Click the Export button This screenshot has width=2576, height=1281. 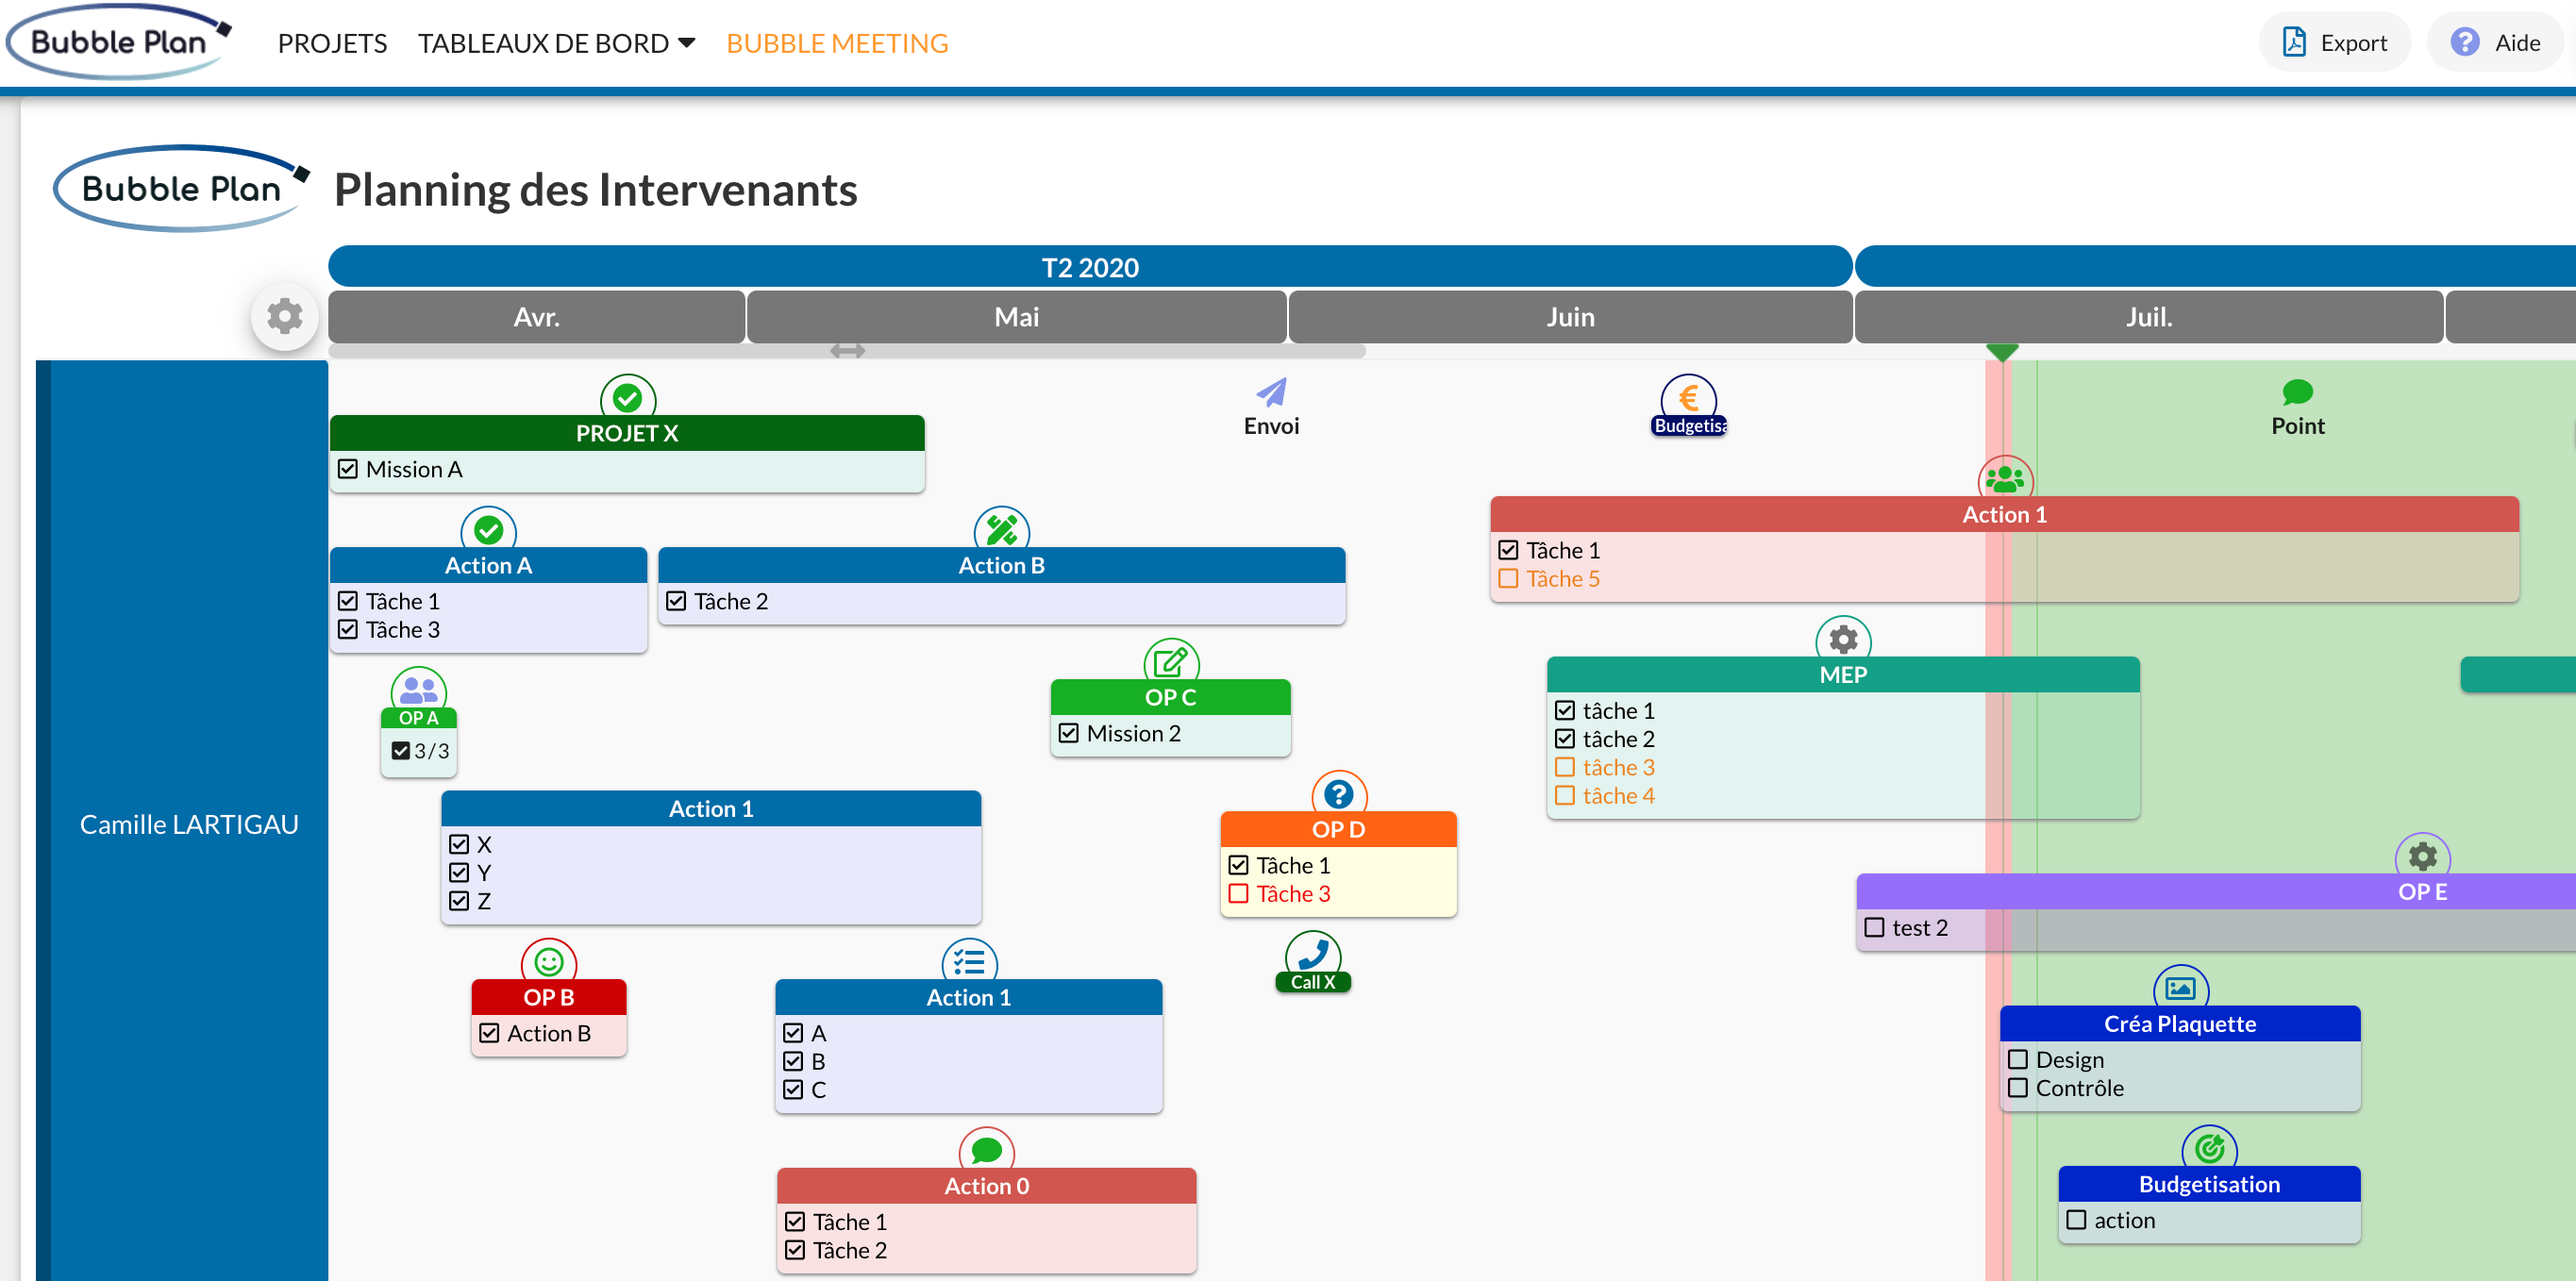2334,43
